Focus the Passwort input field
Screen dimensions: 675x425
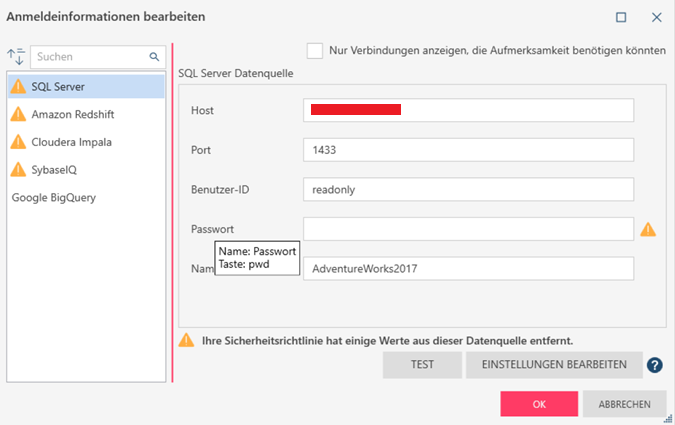[x=468, y=229]
